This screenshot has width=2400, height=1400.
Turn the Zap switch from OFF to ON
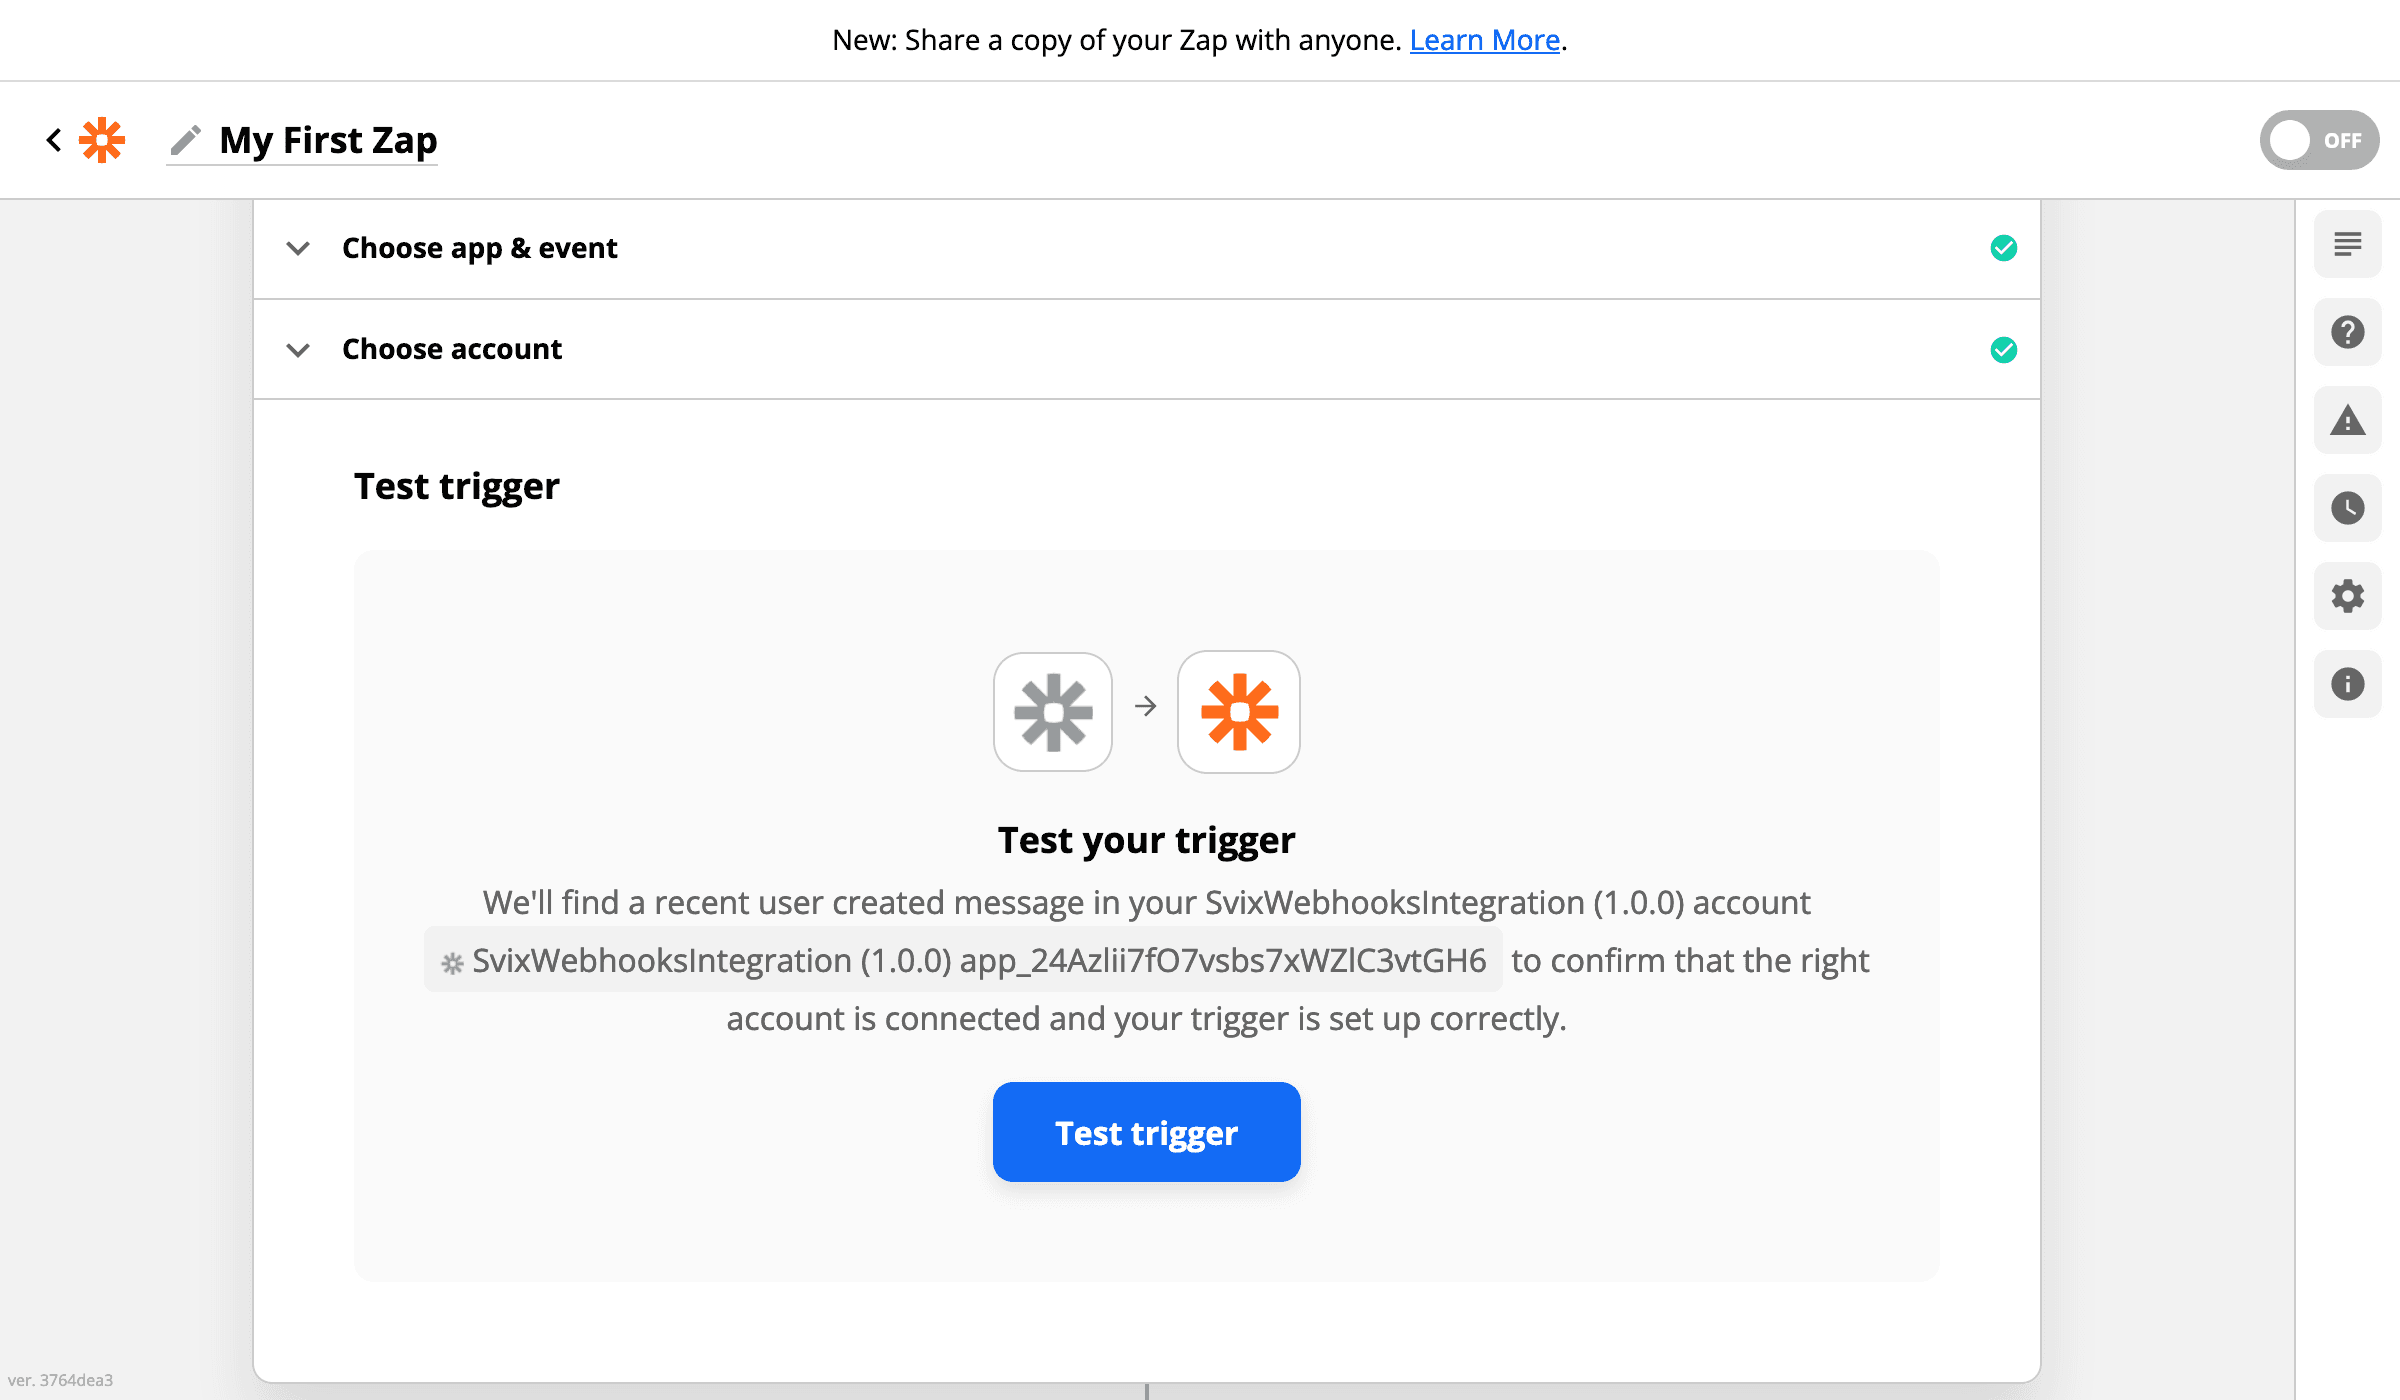(x=2318, y=140)
